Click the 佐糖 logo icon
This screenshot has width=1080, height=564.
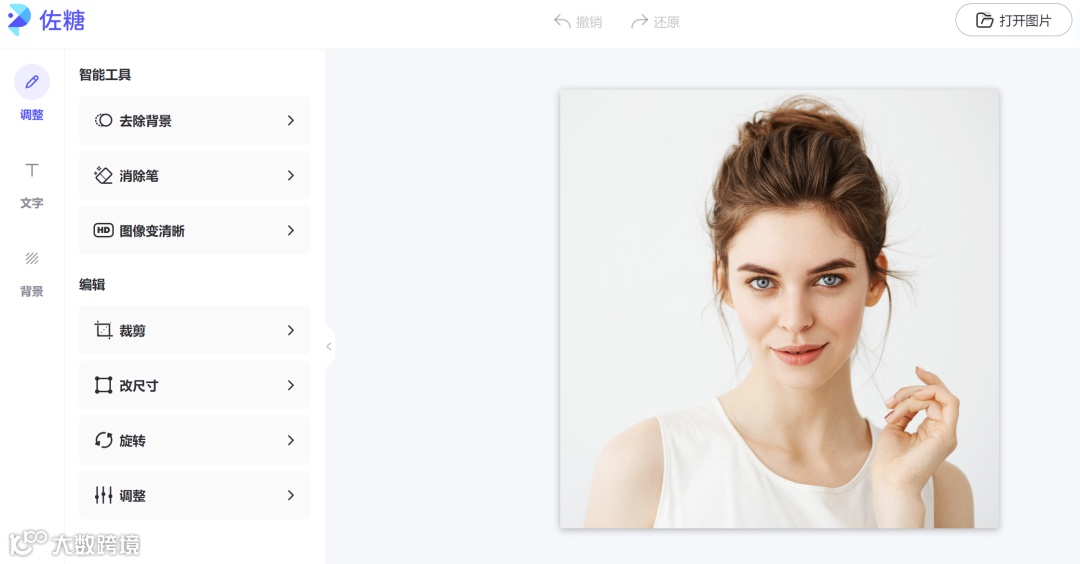point(19,19)
